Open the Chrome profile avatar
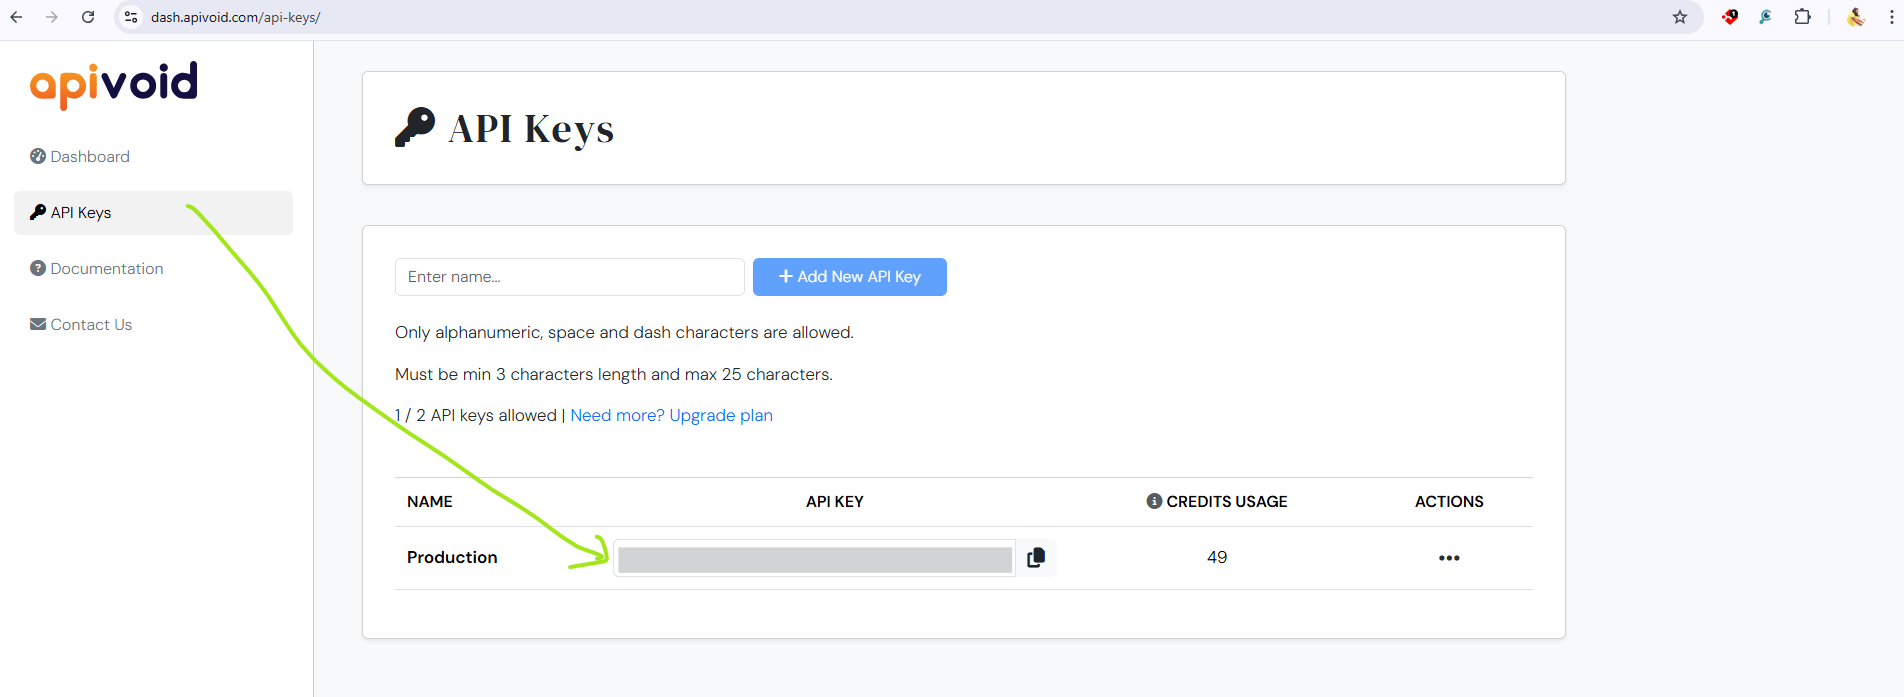Viewport: 1904px width, 697px height. [x=1855, y=17]
